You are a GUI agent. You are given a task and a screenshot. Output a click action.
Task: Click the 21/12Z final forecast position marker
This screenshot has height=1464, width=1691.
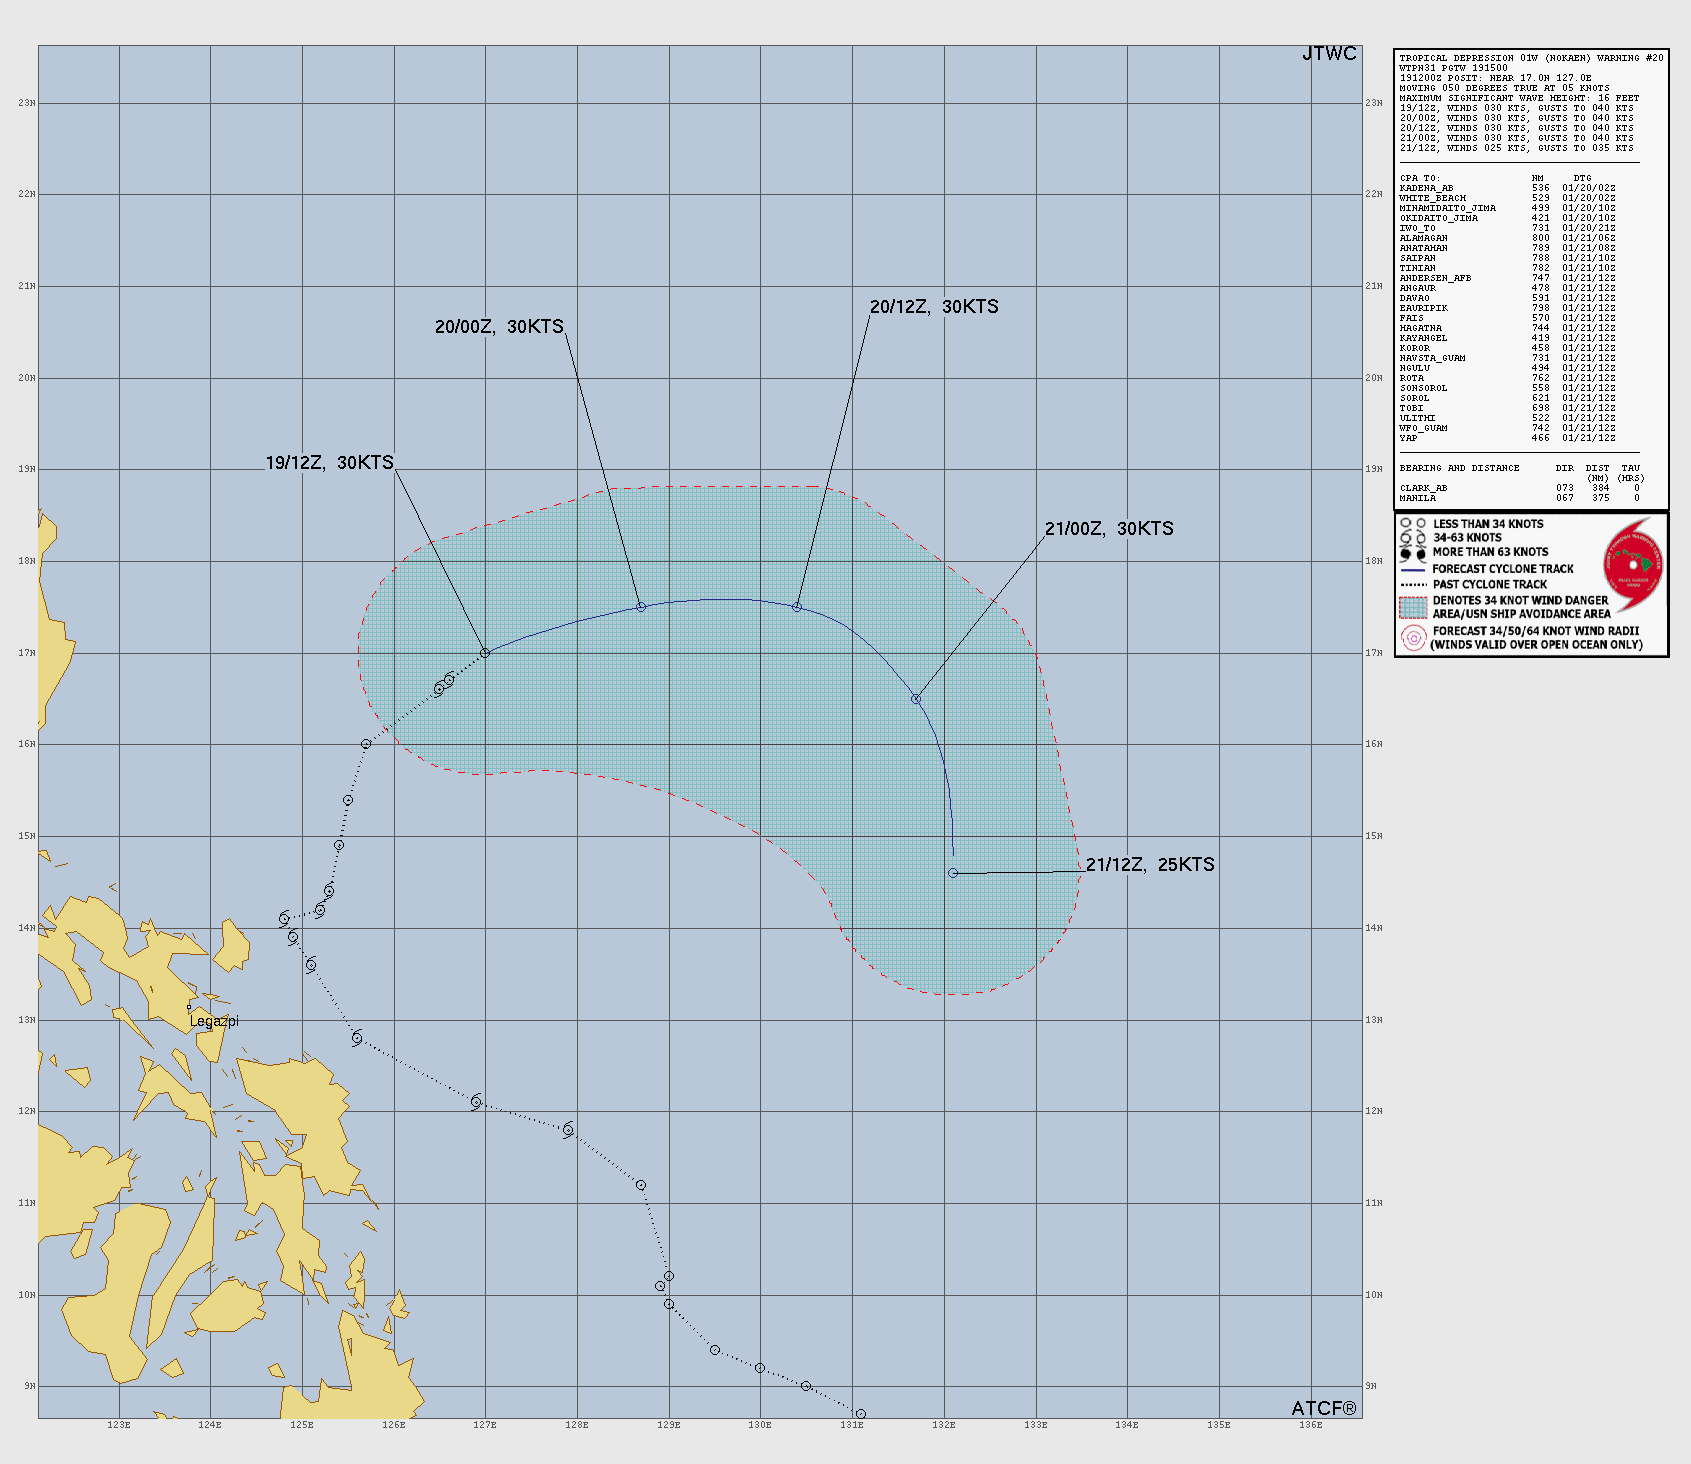pos(953,873)
